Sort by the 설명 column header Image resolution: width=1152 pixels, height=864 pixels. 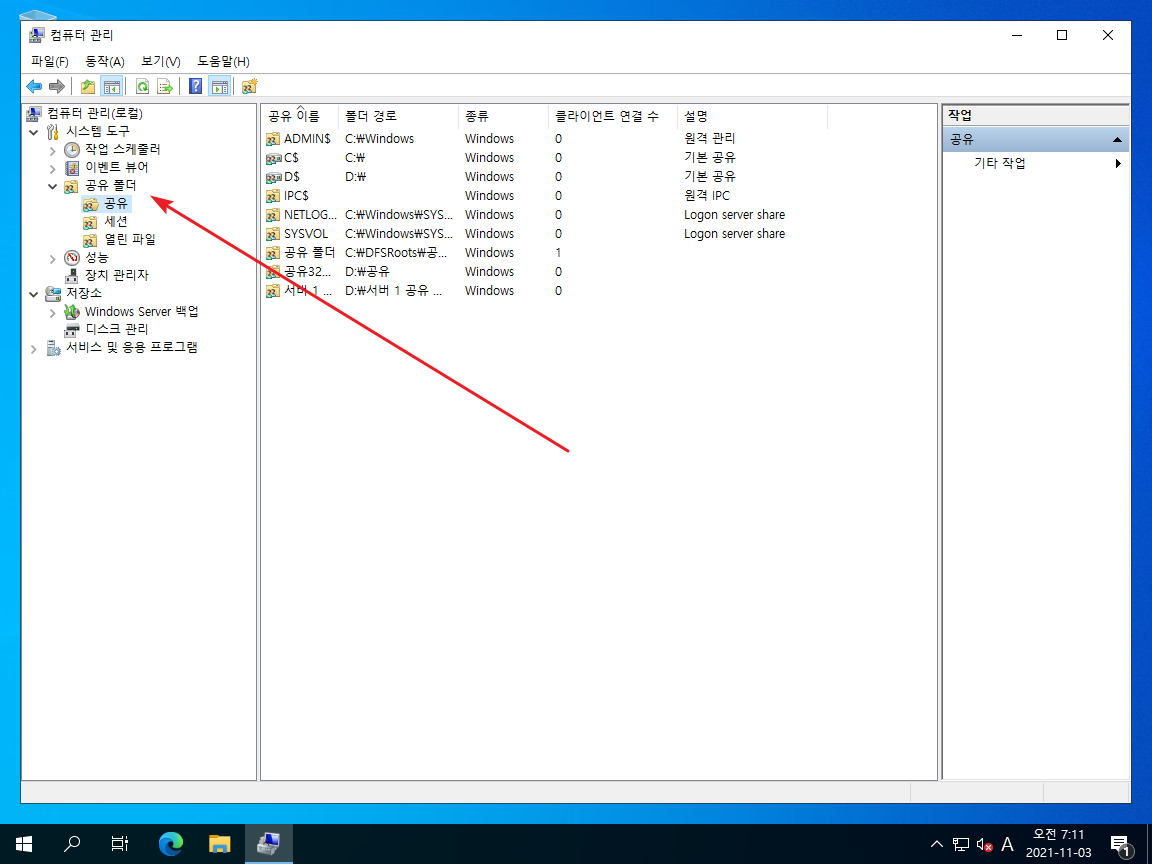pos(752,116)
